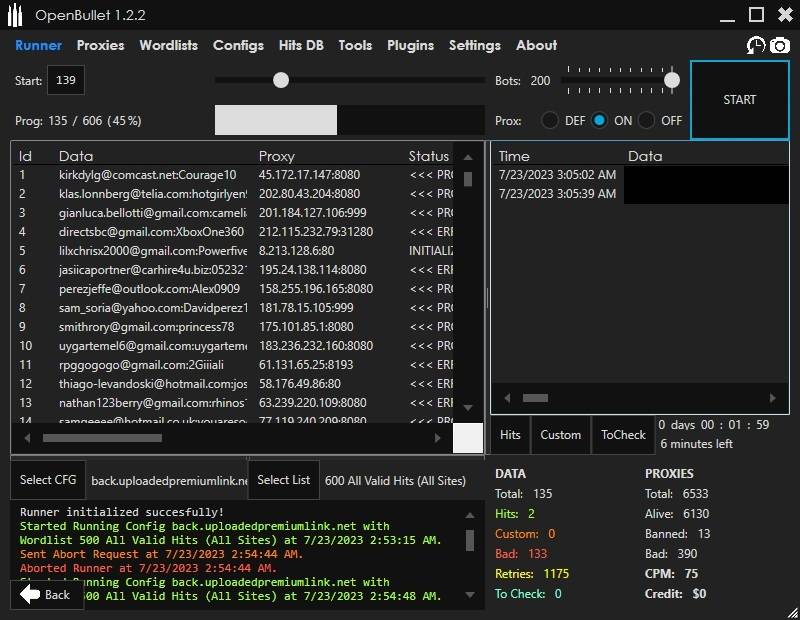Open the Hits DB tab
Image resolution: width=800 pixels, height=620 pixels.
tap(301, 45)
